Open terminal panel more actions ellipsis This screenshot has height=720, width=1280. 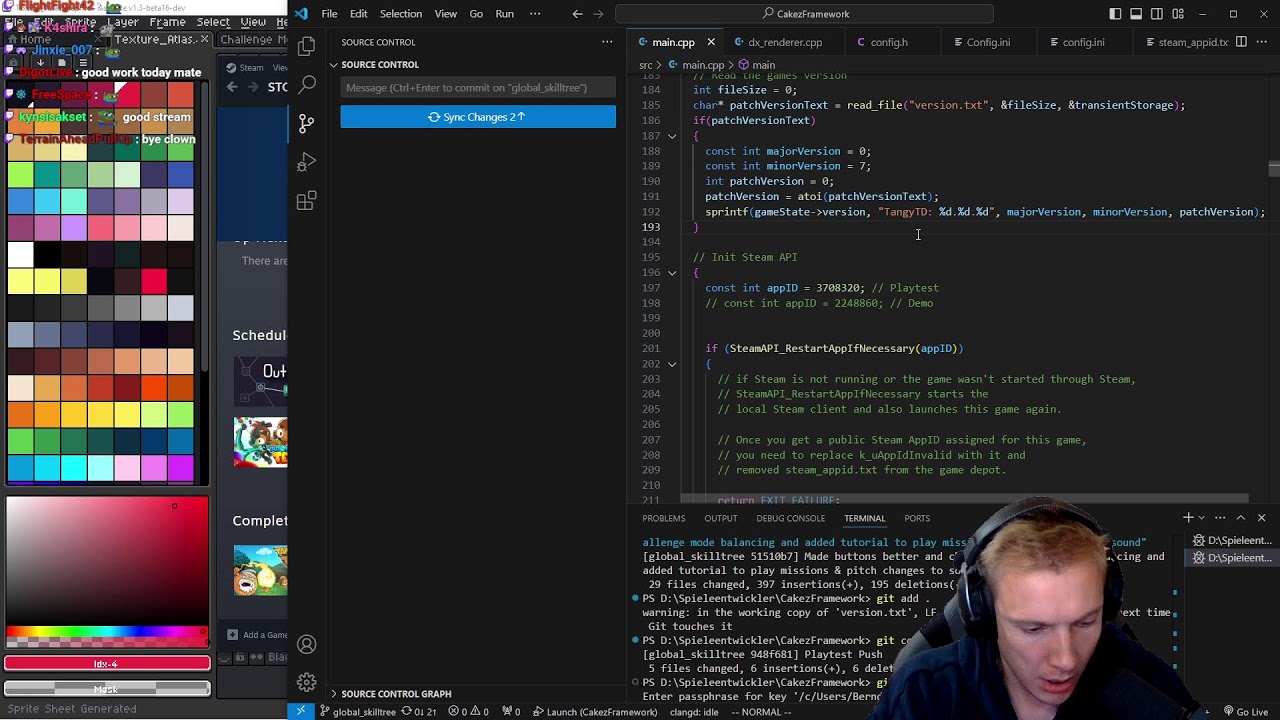click(1220, 518)
